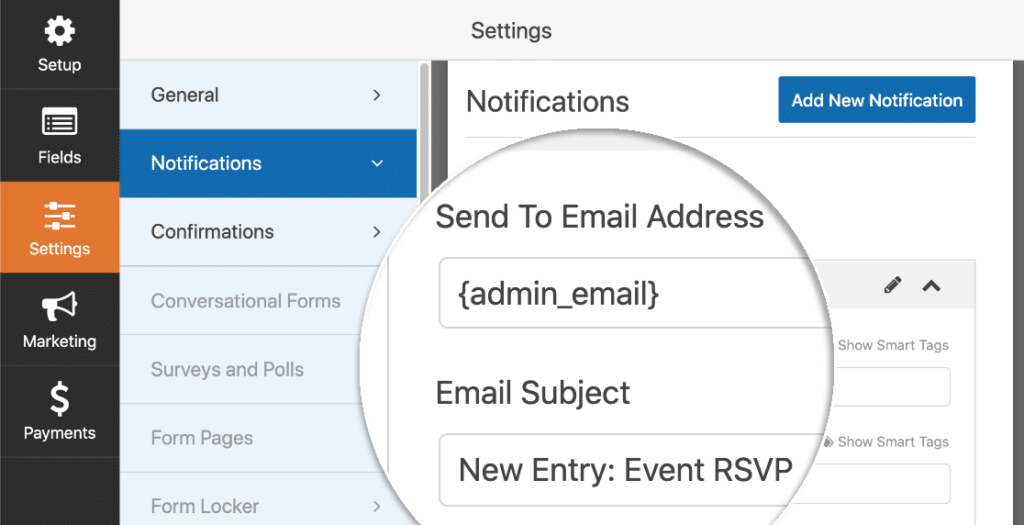
Task: Open the General settings section
Action: (268, 95)
